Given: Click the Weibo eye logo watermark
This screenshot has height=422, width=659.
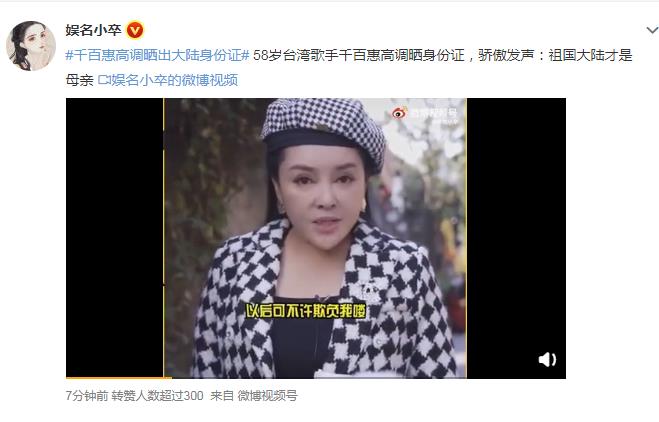Looking at the screenshot, I should coord(399,113).
